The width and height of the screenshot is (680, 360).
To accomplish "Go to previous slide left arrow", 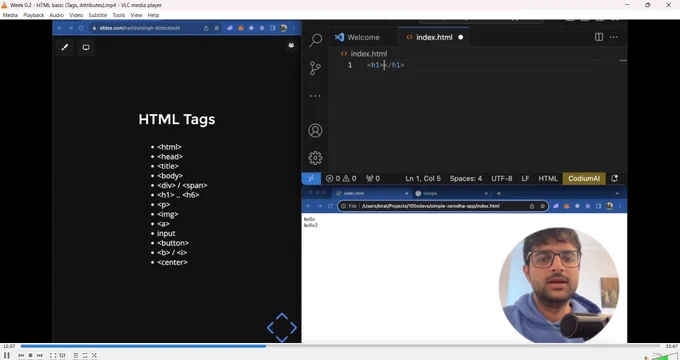I will click(270, 328).
